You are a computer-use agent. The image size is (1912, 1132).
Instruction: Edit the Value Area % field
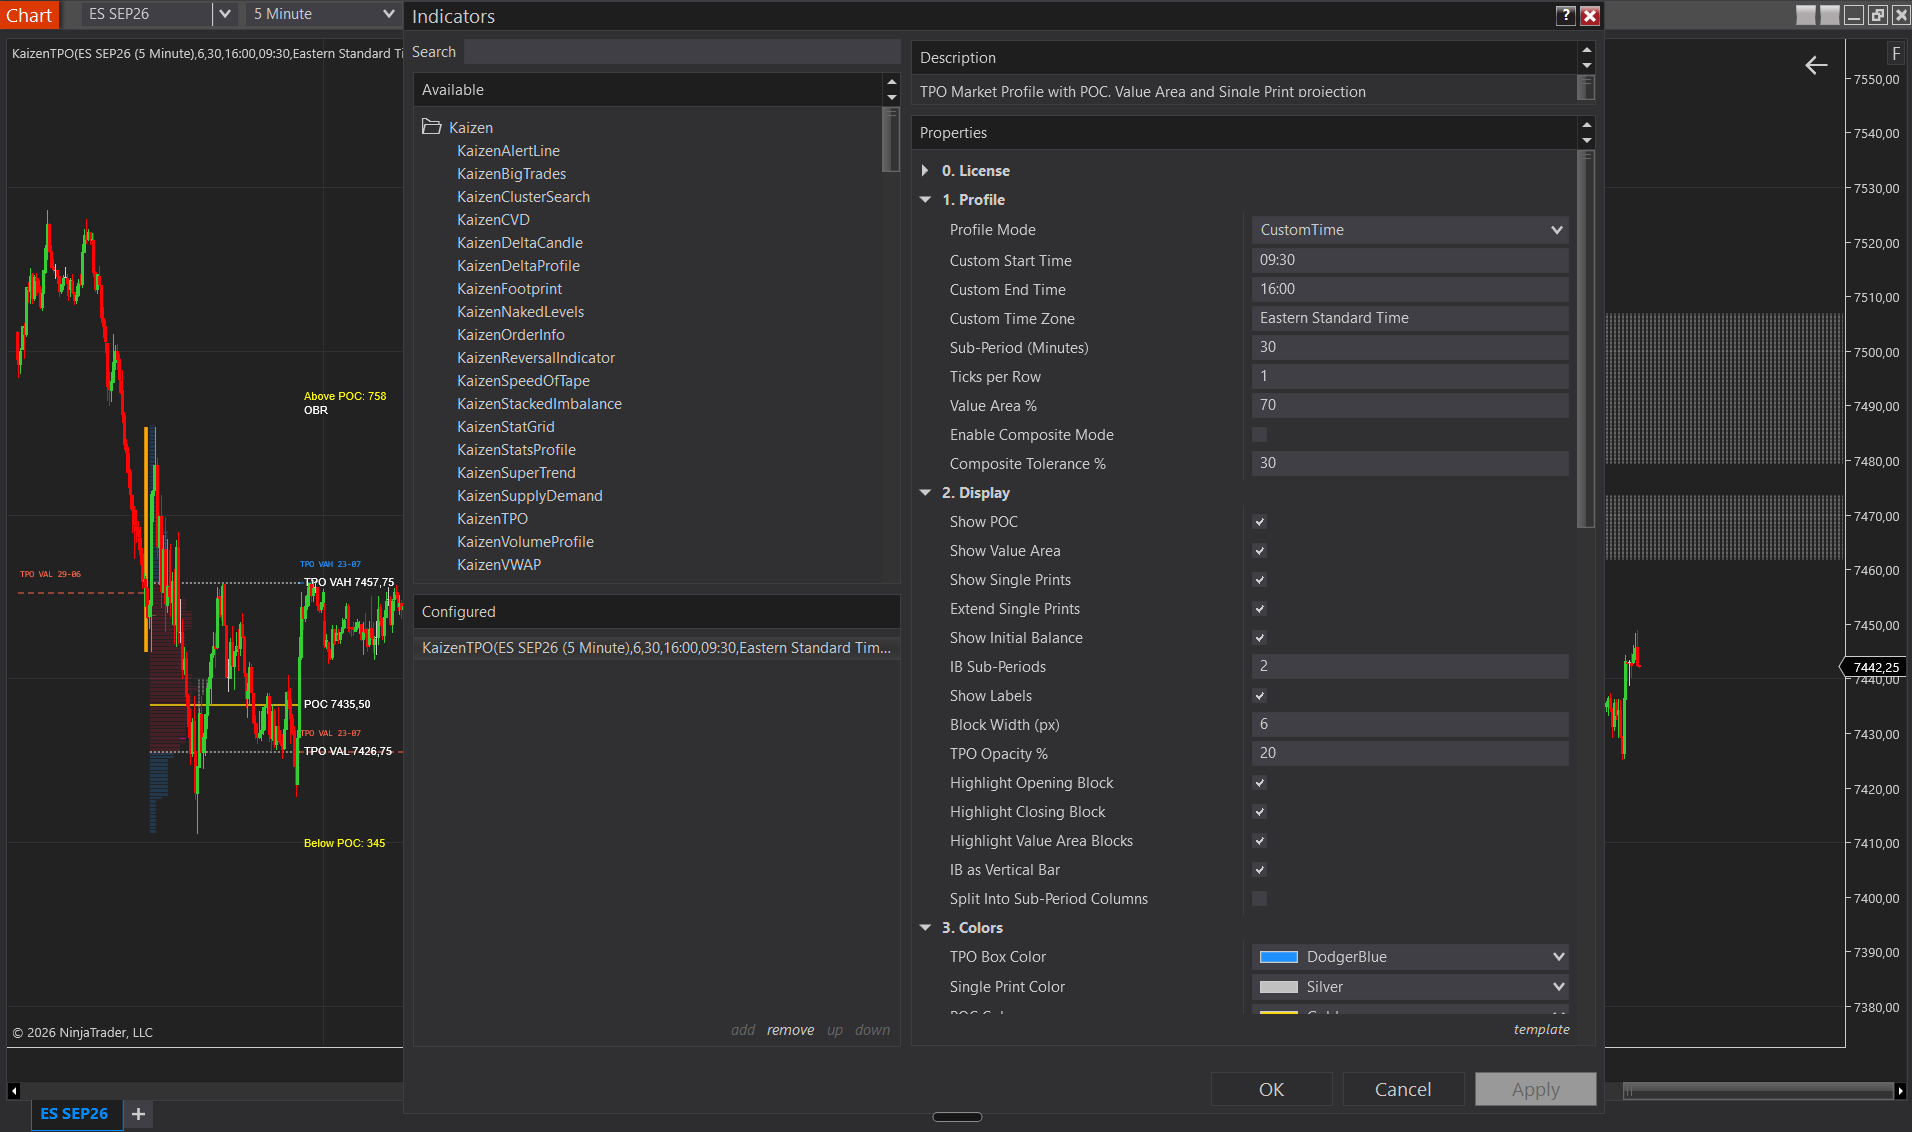click(x=1410, y=405)
